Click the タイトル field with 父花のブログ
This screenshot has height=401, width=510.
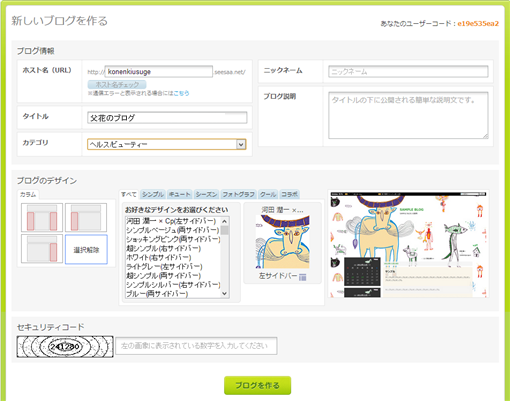[x=167, y=118]
